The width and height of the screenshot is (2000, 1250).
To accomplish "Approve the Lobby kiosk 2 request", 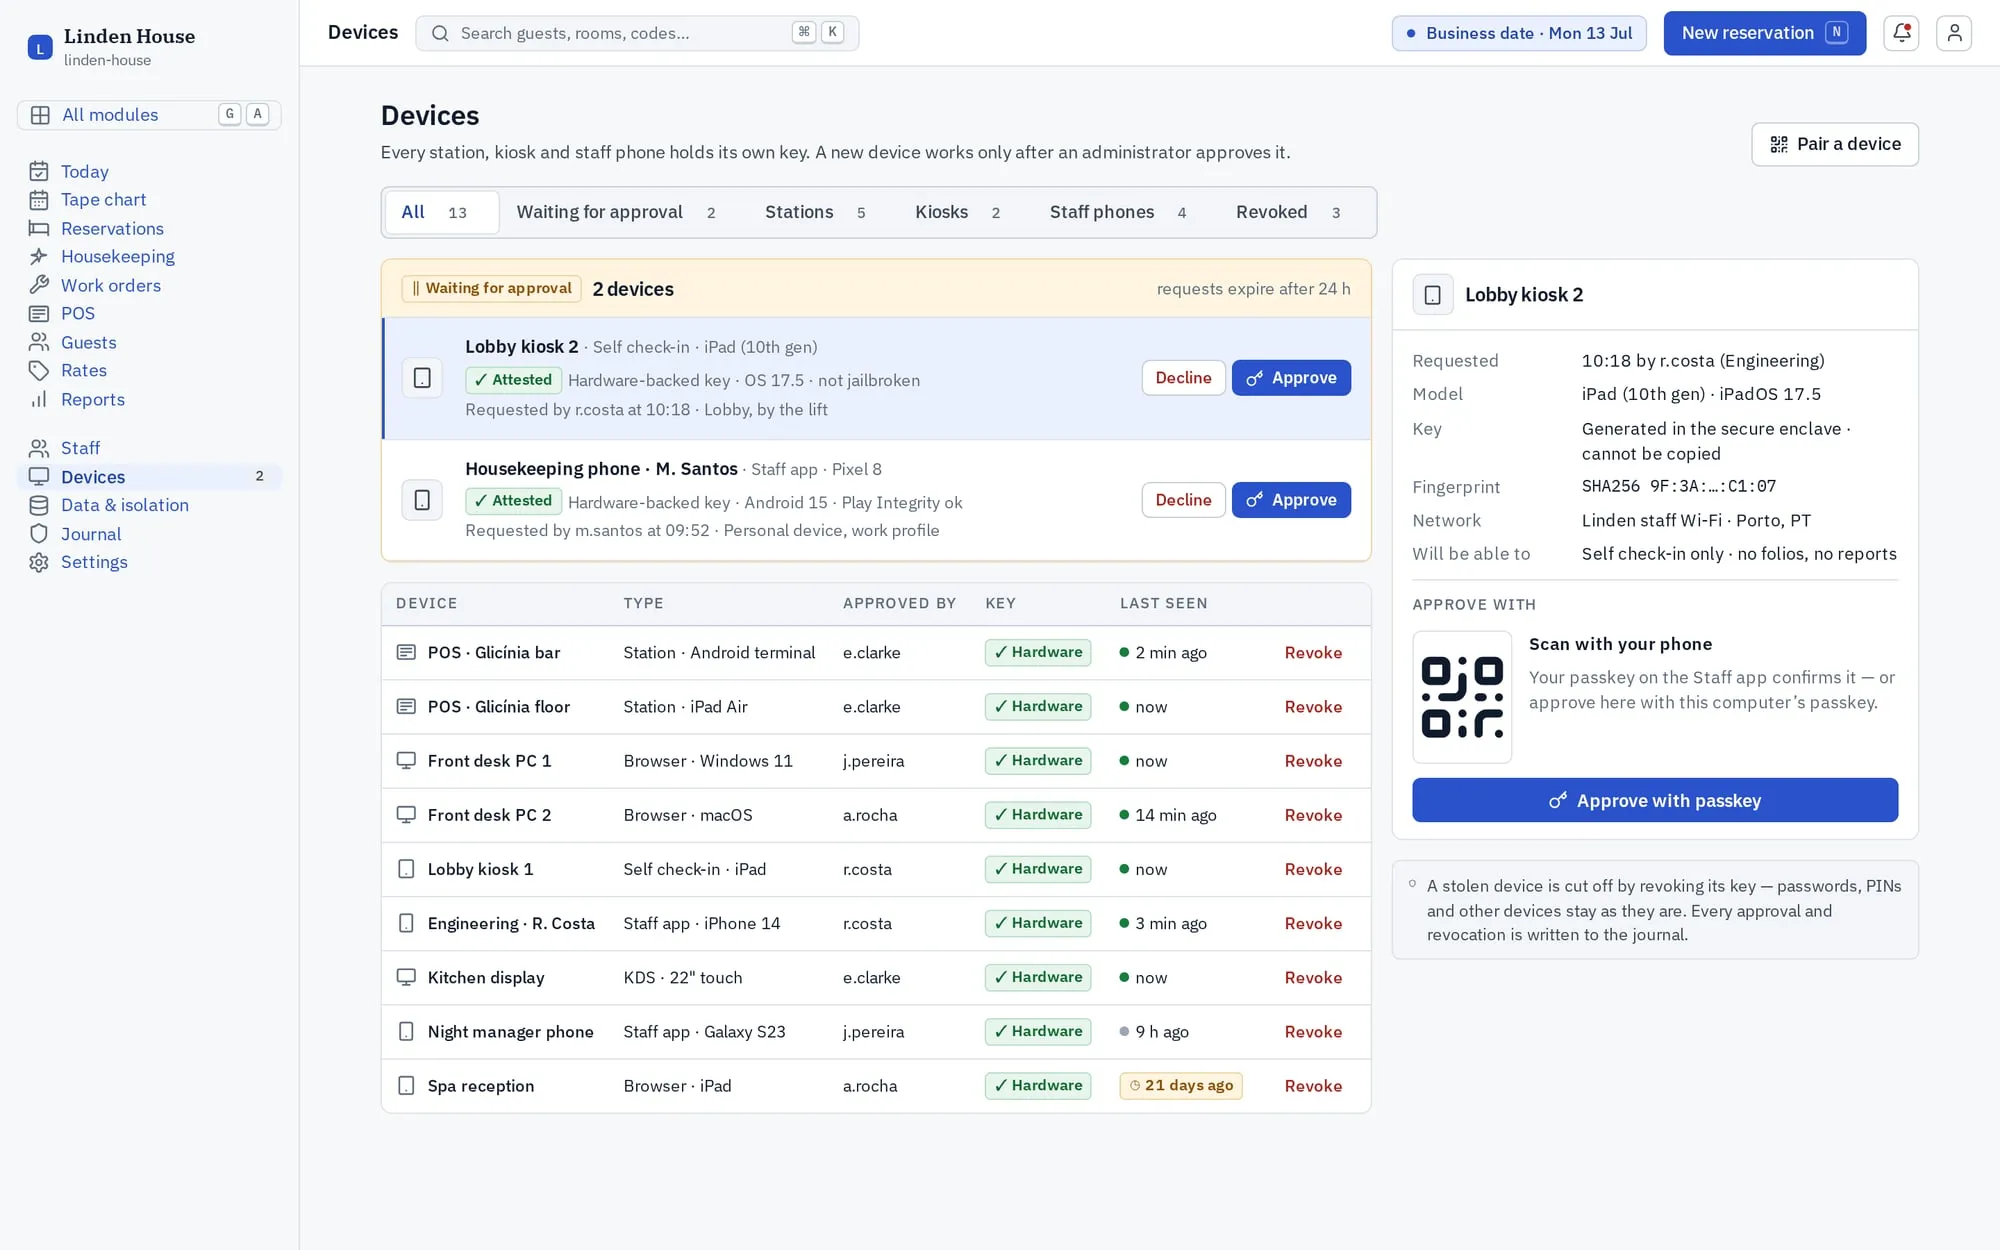I will click(x=1291, y=378).
